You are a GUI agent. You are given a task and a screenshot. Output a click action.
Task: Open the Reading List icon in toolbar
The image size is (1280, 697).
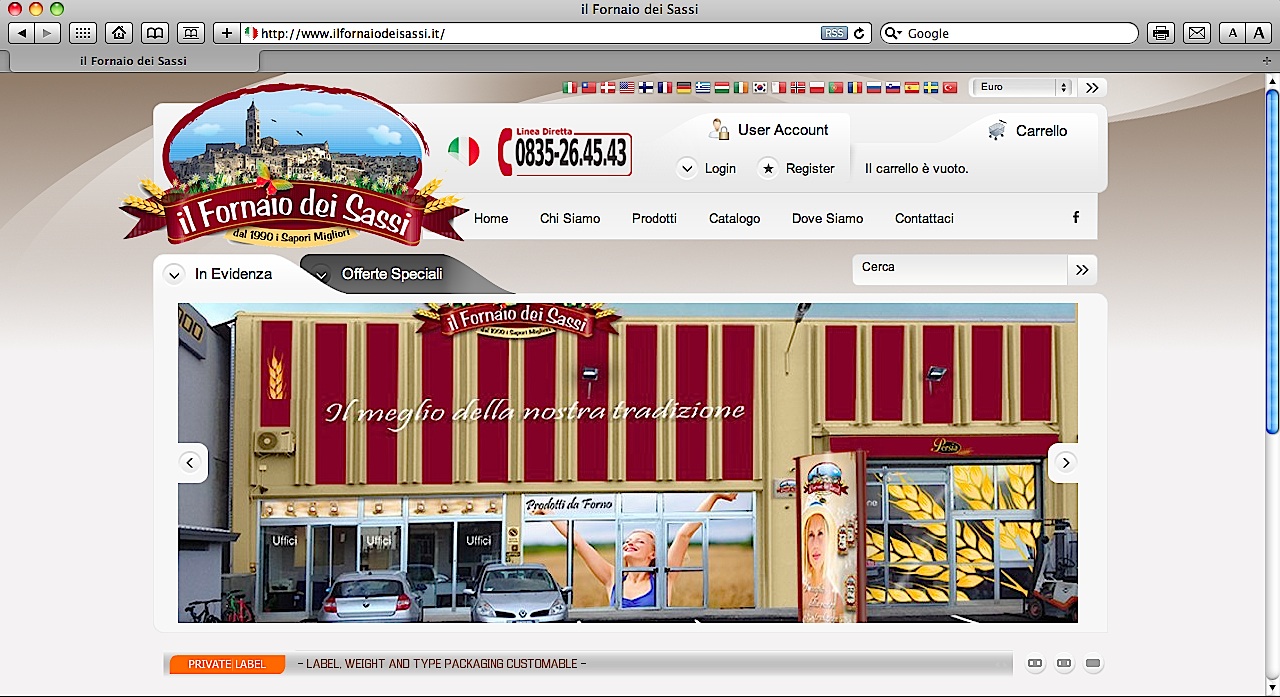point(191,33)
